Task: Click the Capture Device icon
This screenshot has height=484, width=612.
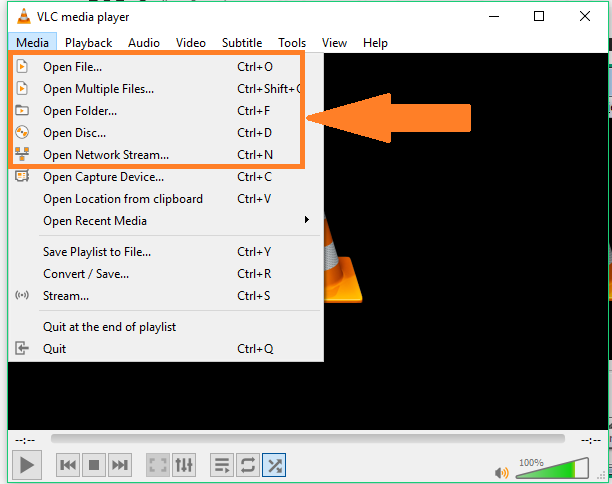Action: pos(22,176)
